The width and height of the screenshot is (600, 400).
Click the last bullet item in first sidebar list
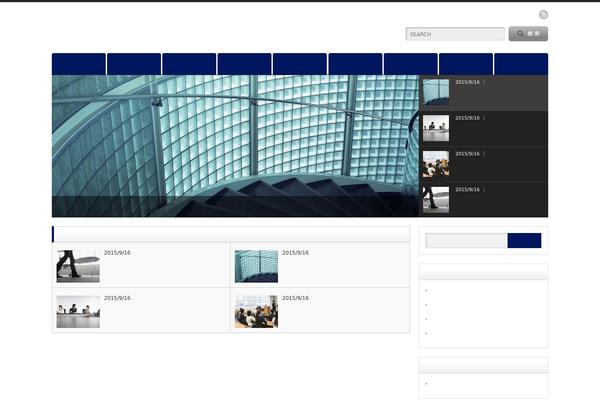tap(427, 333)
